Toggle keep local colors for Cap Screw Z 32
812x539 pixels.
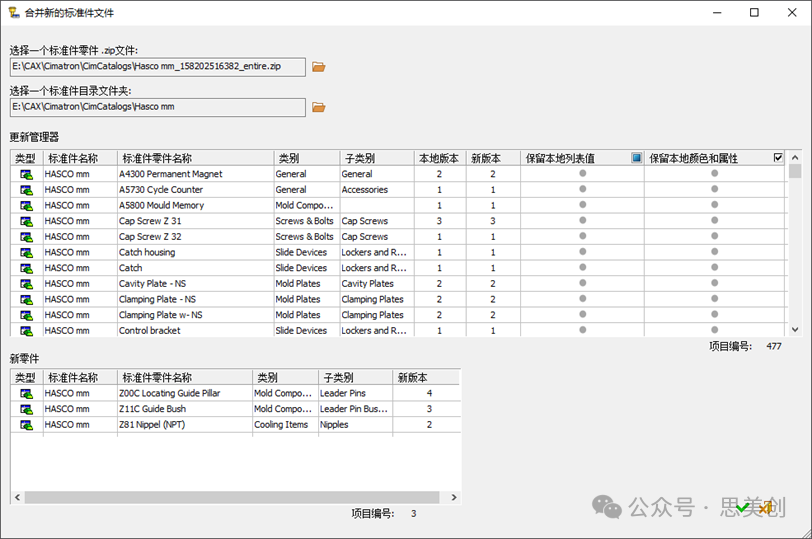coord(715,236)
